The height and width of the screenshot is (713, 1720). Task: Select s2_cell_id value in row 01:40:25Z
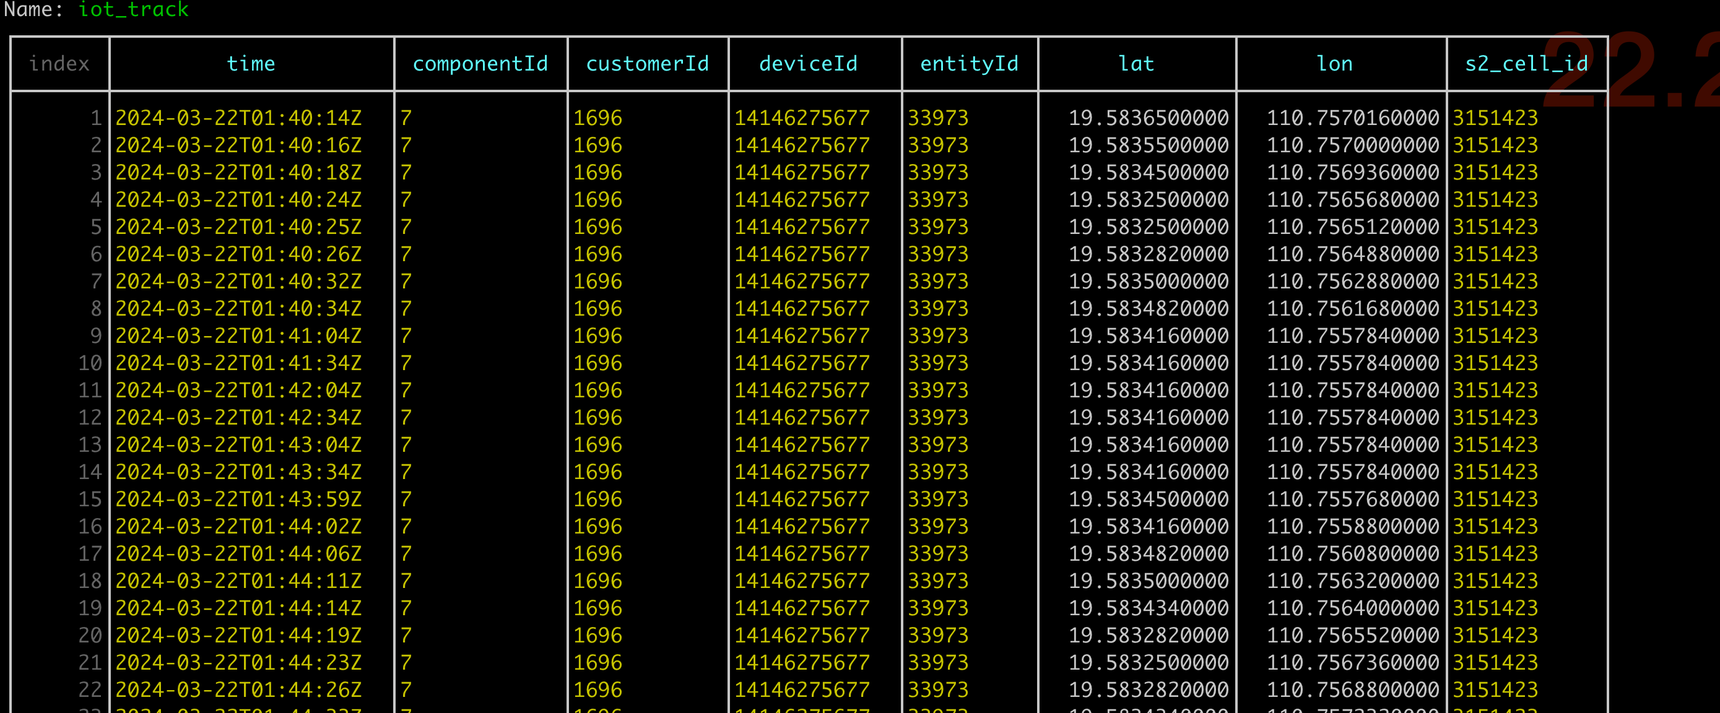pos(1496,227)
